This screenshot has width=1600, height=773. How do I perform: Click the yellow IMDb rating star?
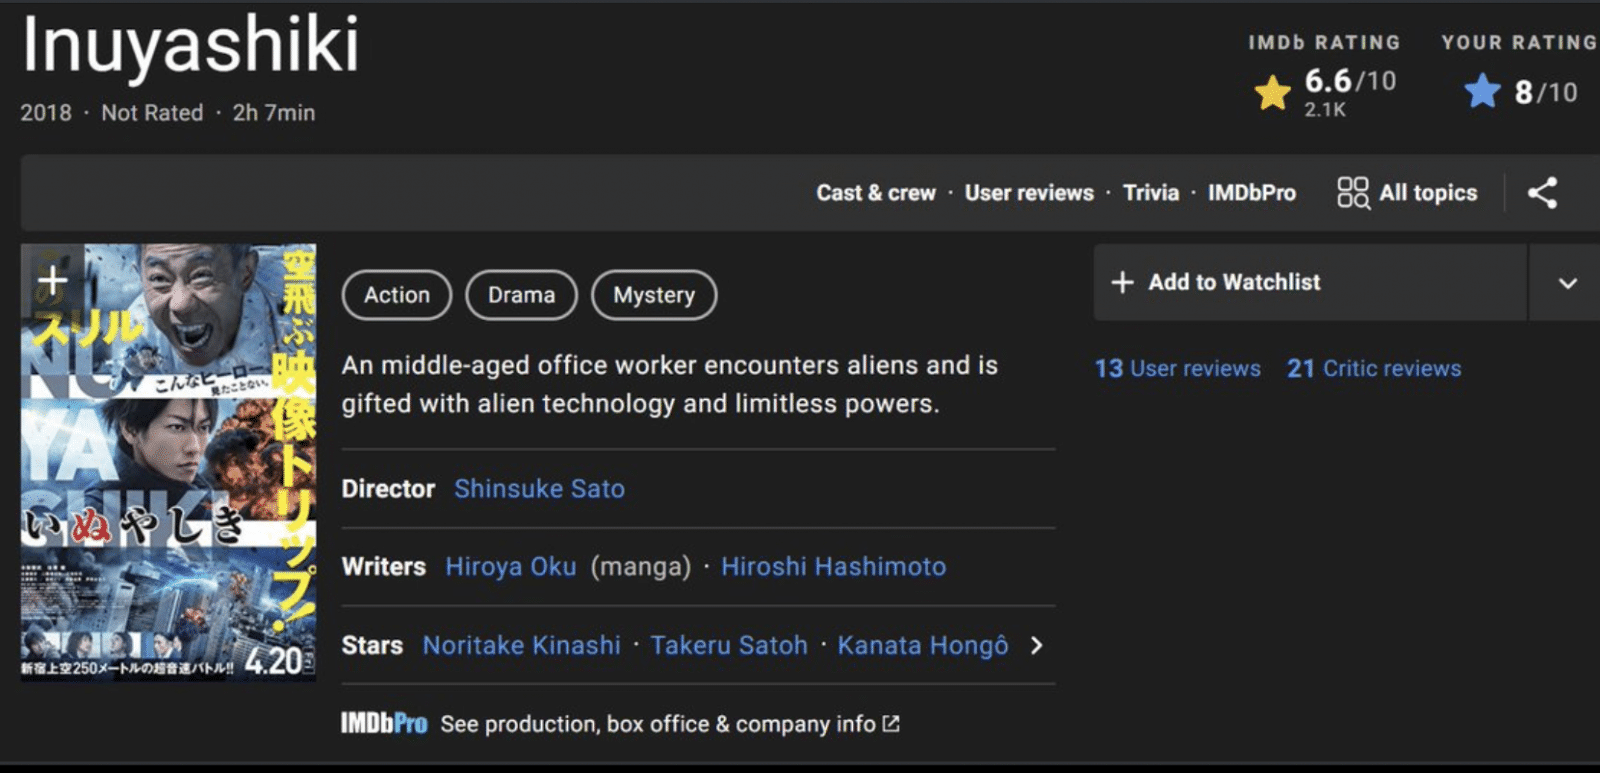pos(1273,93)
